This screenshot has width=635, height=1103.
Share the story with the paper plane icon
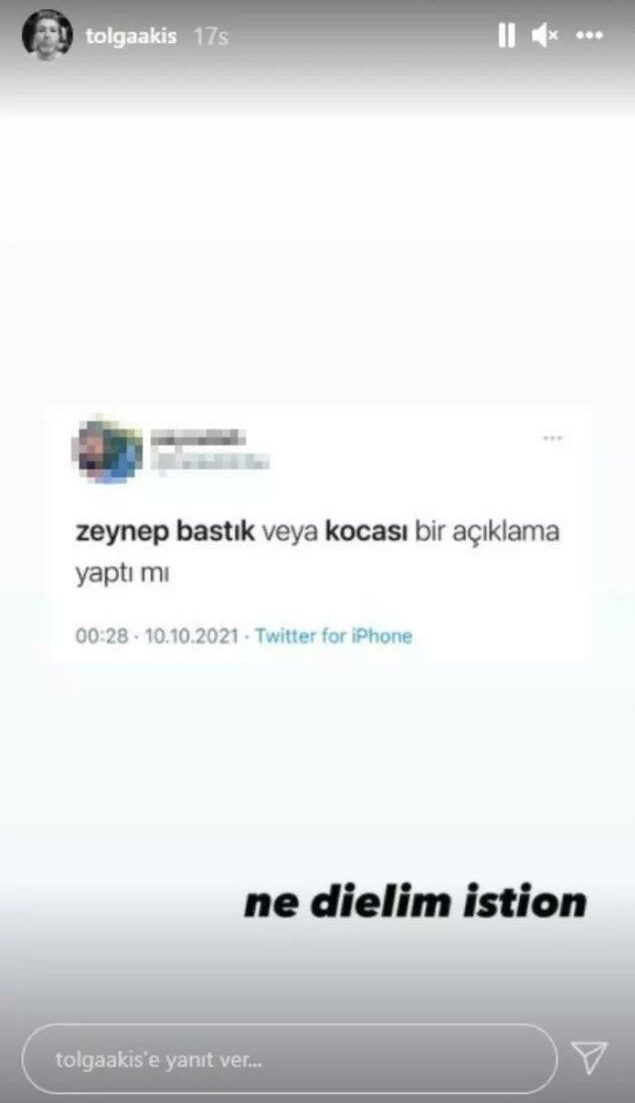click(589, 1057)
